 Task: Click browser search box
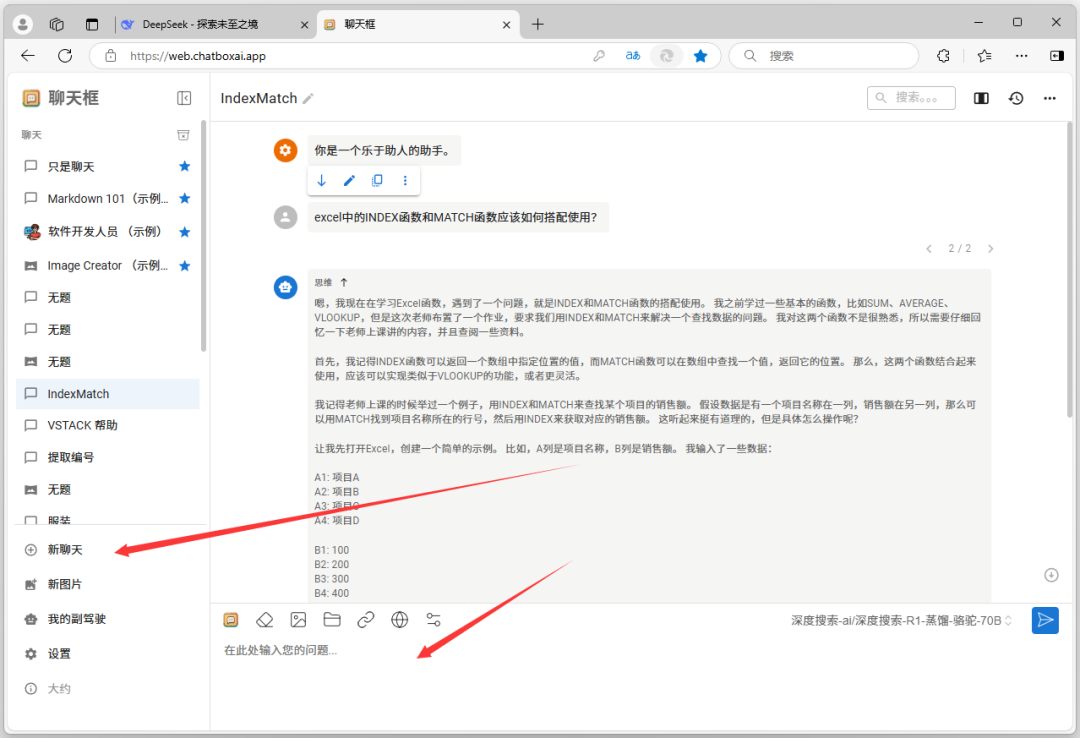(x=824, y=56)
